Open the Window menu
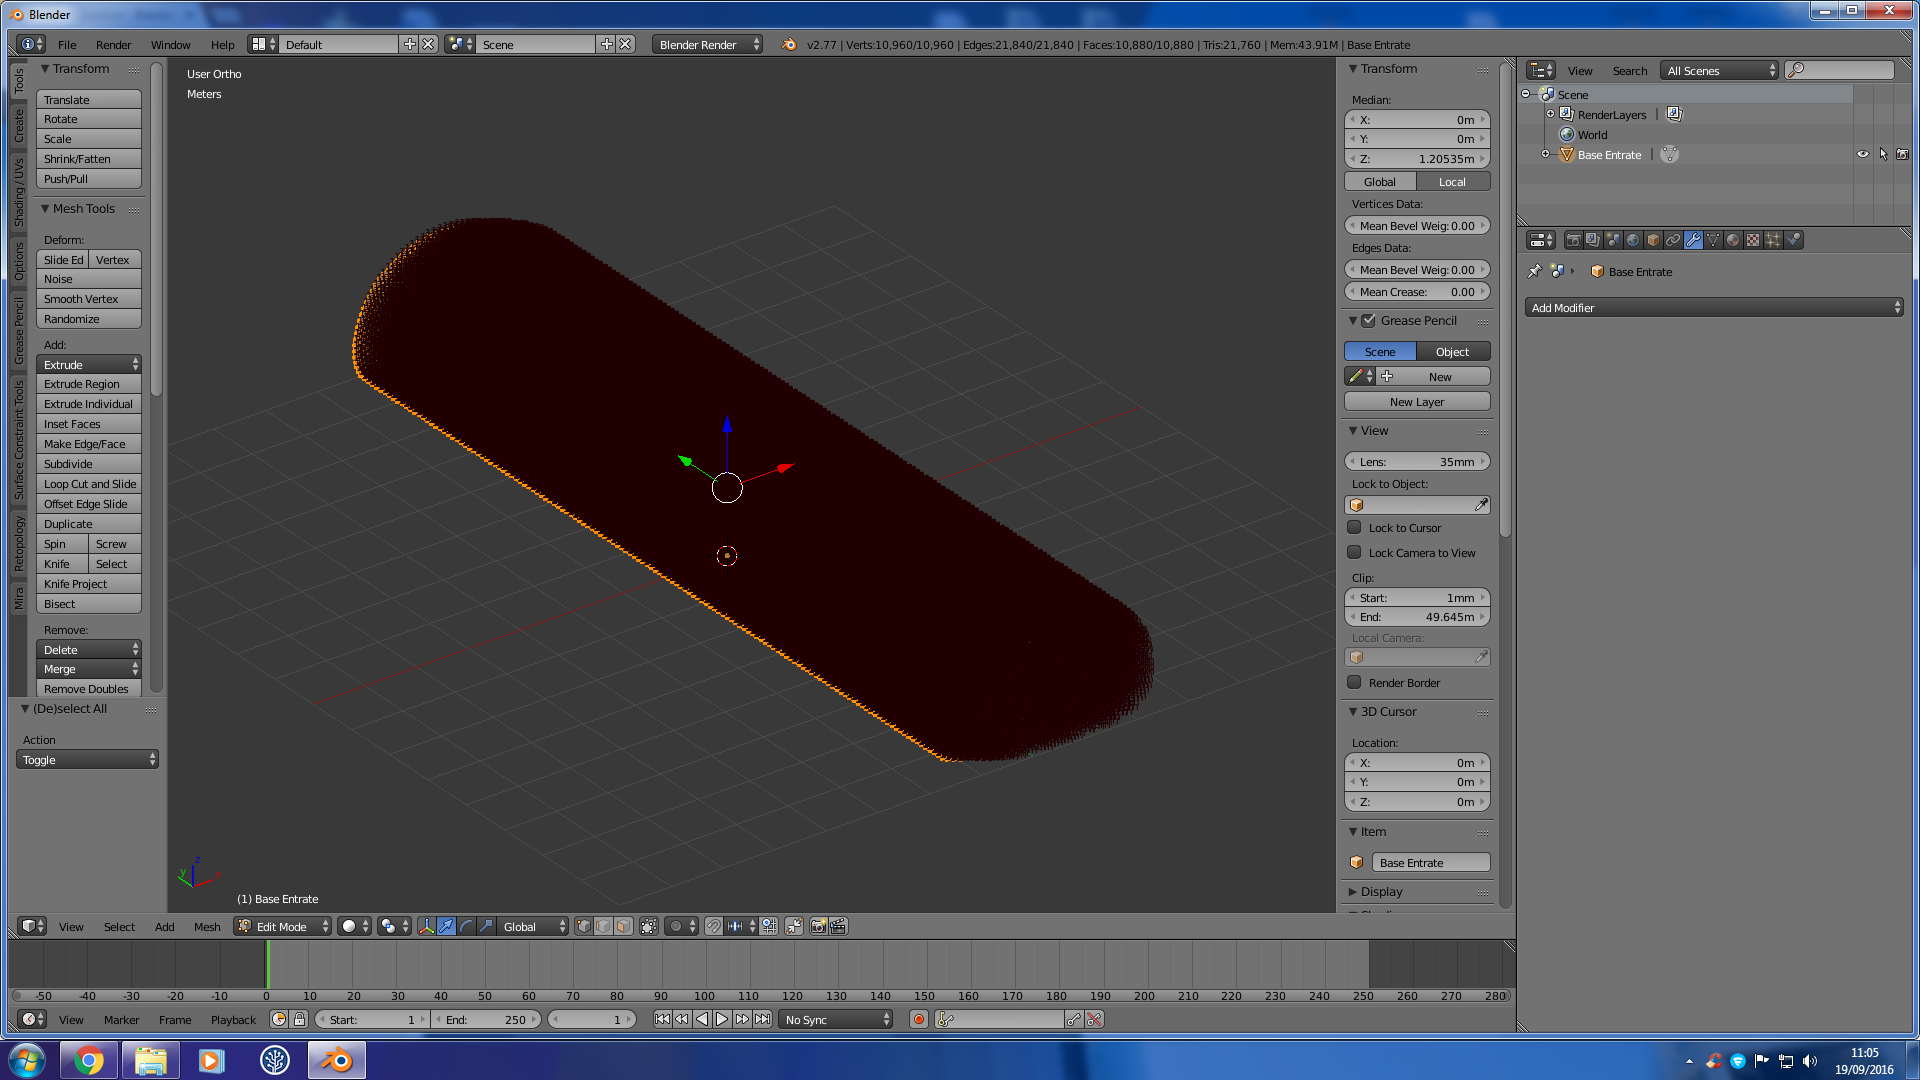 point(170,44)
